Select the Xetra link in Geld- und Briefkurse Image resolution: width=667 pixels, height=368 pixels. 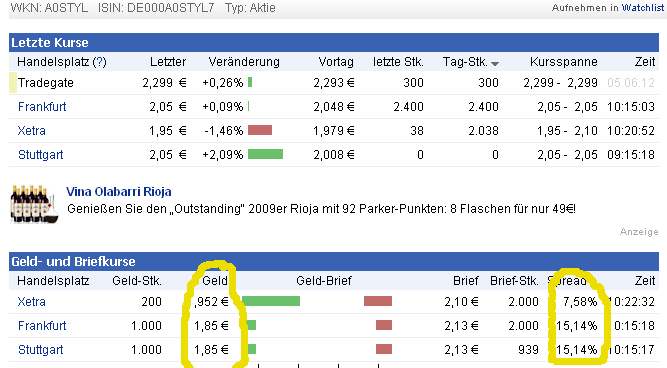pyautogui.click(x=31, y=302)
